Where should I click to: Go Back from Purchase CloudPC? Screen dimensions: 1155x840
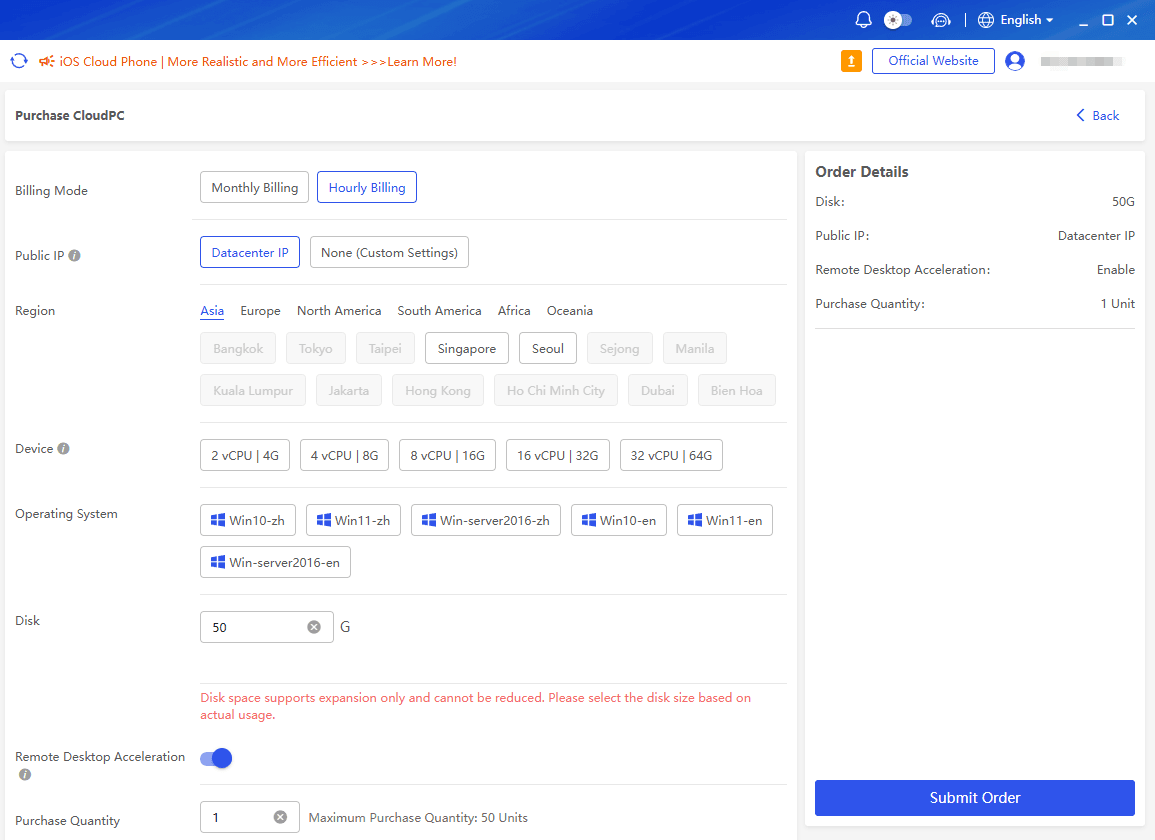click(1098, 116)
